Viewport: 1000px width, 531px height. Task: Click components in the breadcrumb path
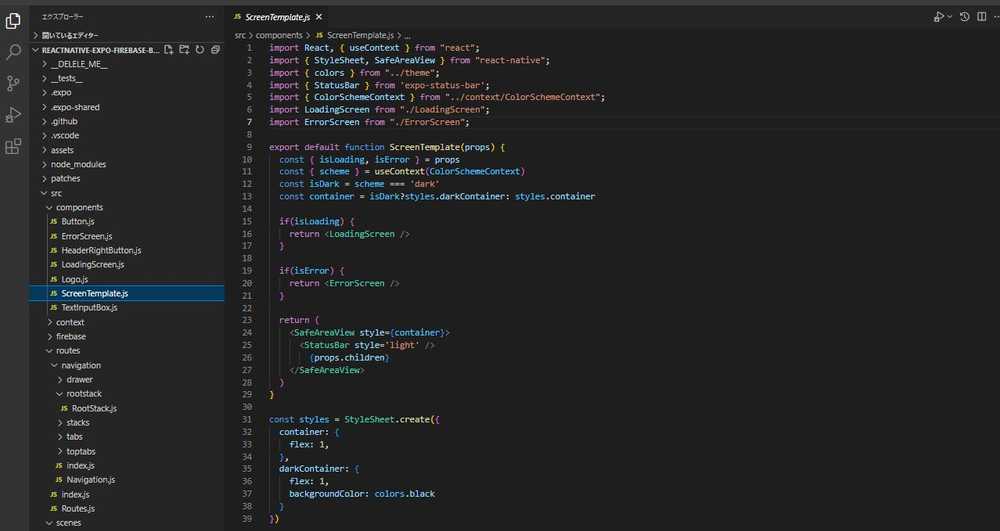coord(279,36)
